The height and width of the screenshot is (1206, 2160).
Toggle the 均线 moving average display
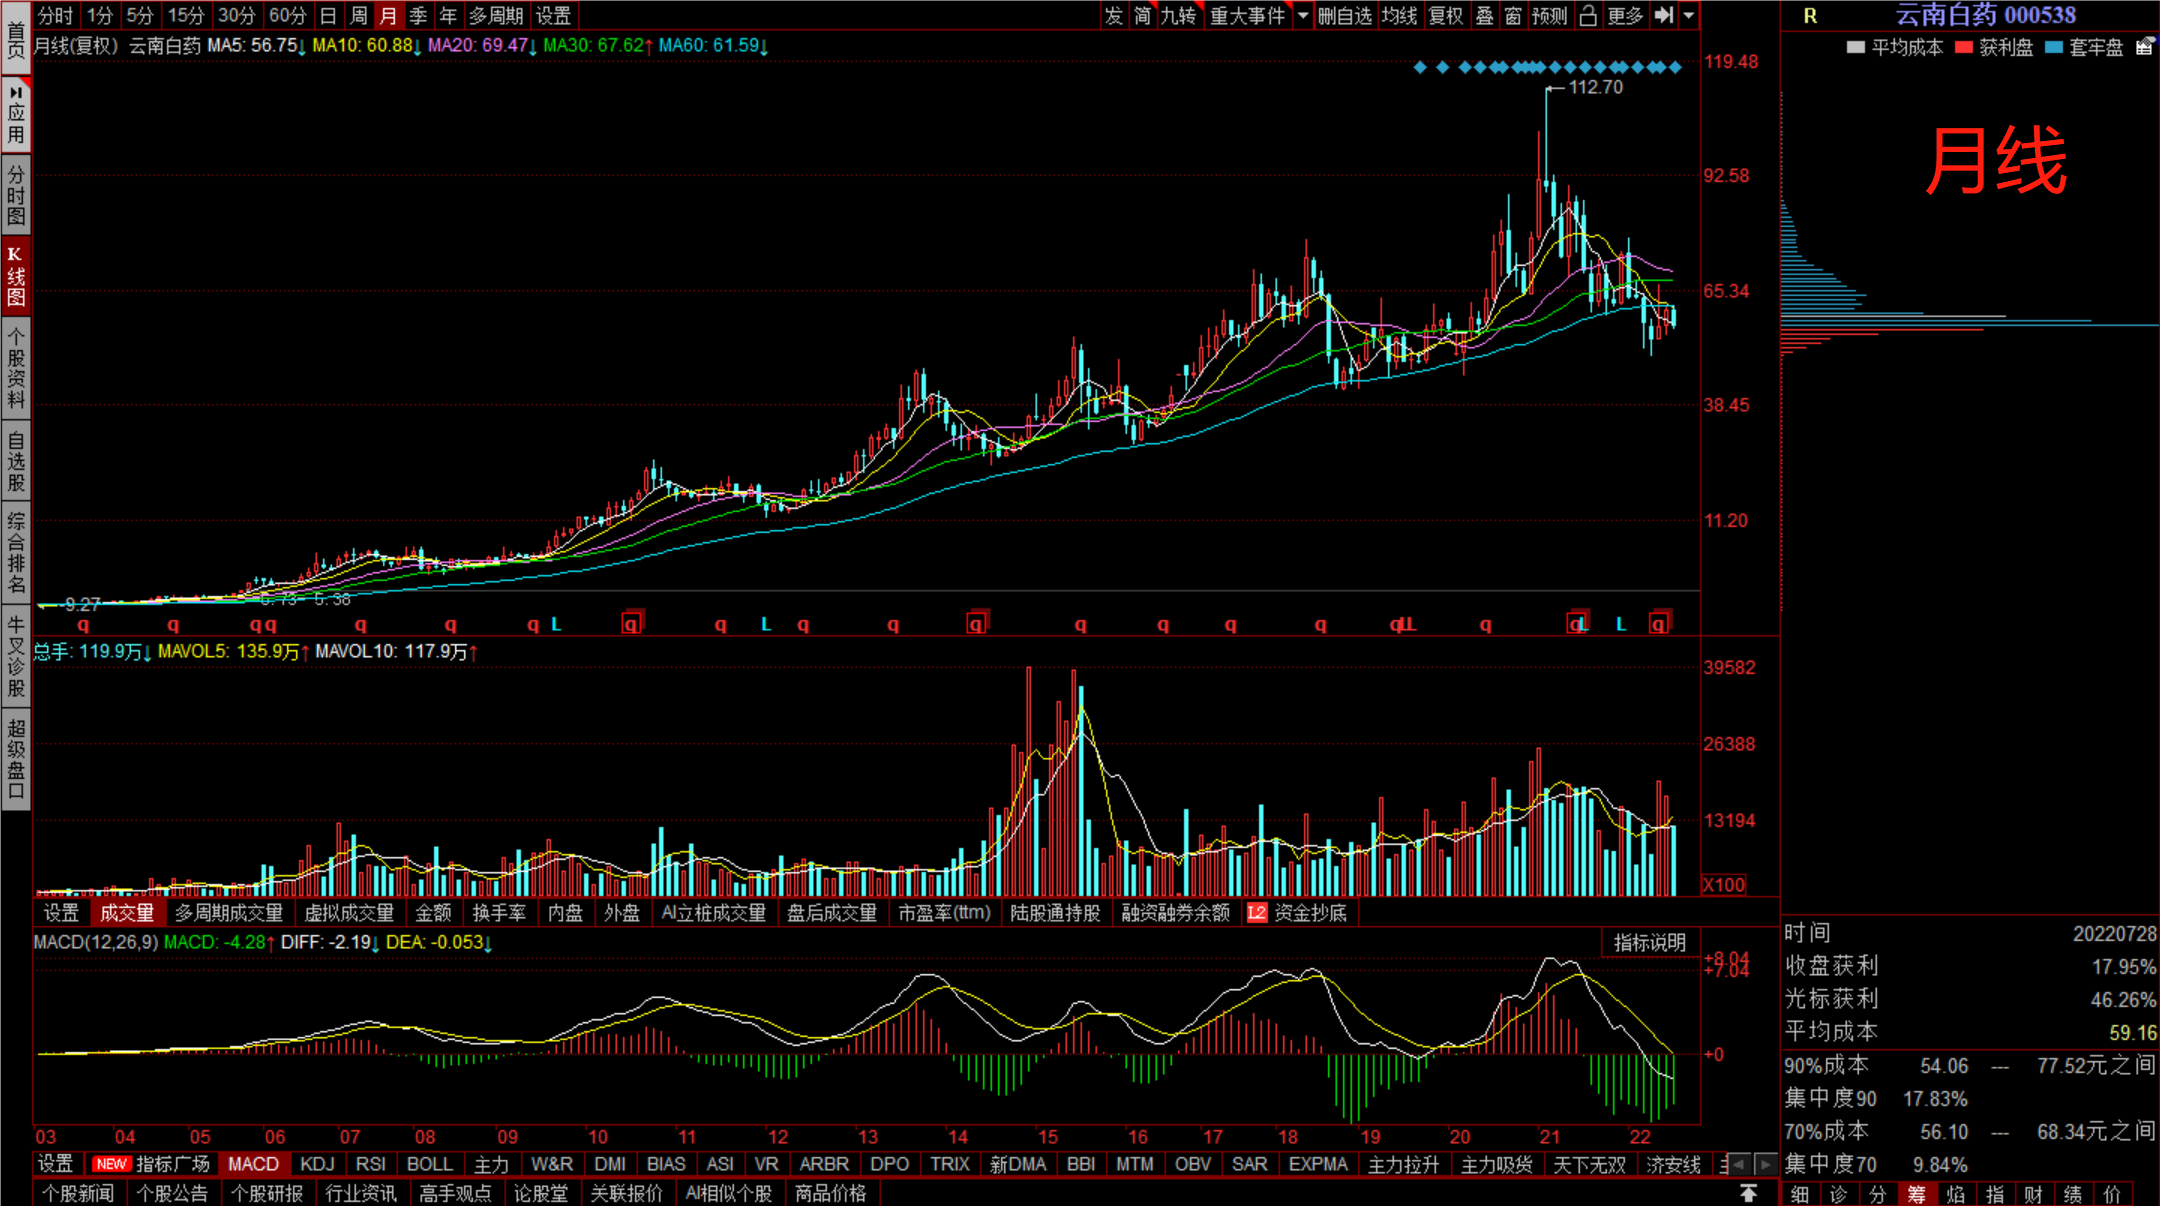click(1399, 15)
